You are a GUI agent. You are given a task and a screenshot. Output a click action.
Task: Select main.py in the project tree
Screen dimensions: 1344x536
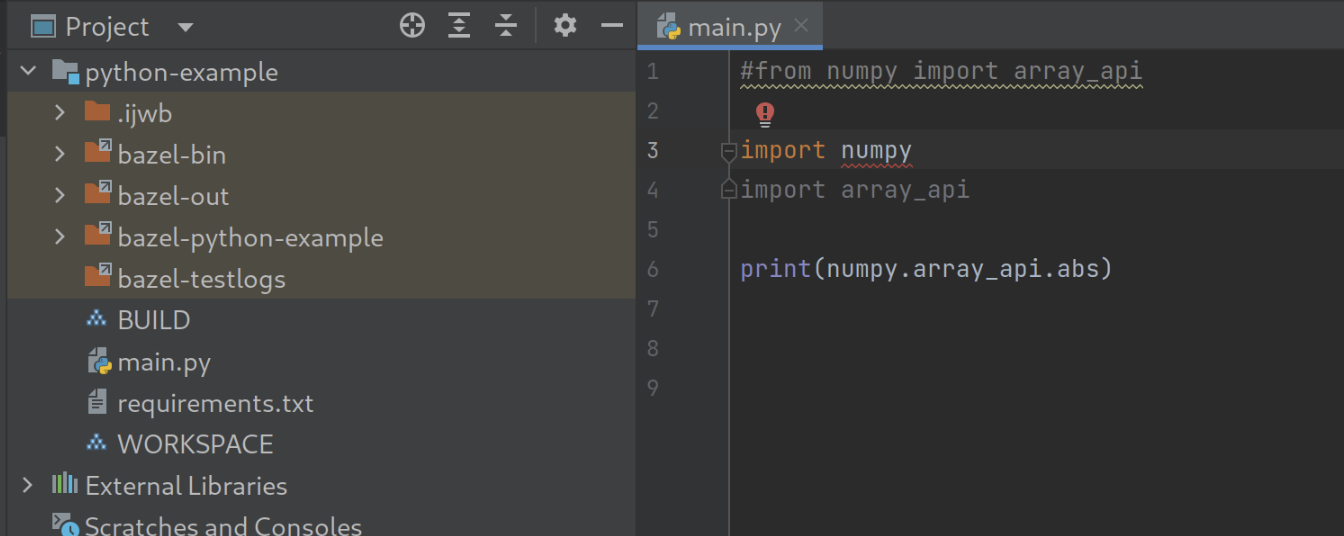click(x=164, y=362)
